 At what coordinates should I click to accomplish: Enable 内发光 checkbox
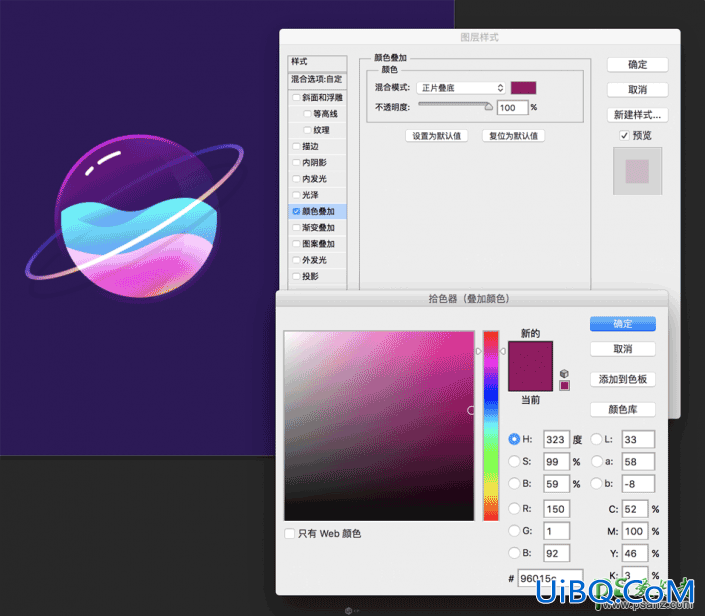point(296,179)
